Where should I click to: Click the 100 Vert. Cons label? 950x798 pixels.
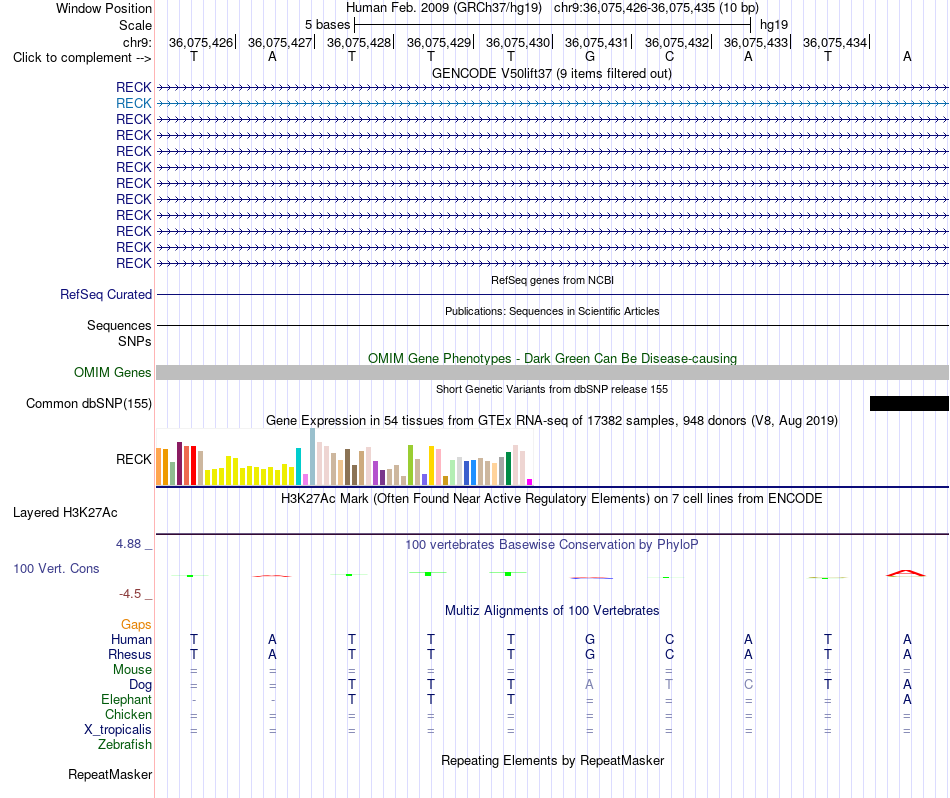(x=56, y=568)
